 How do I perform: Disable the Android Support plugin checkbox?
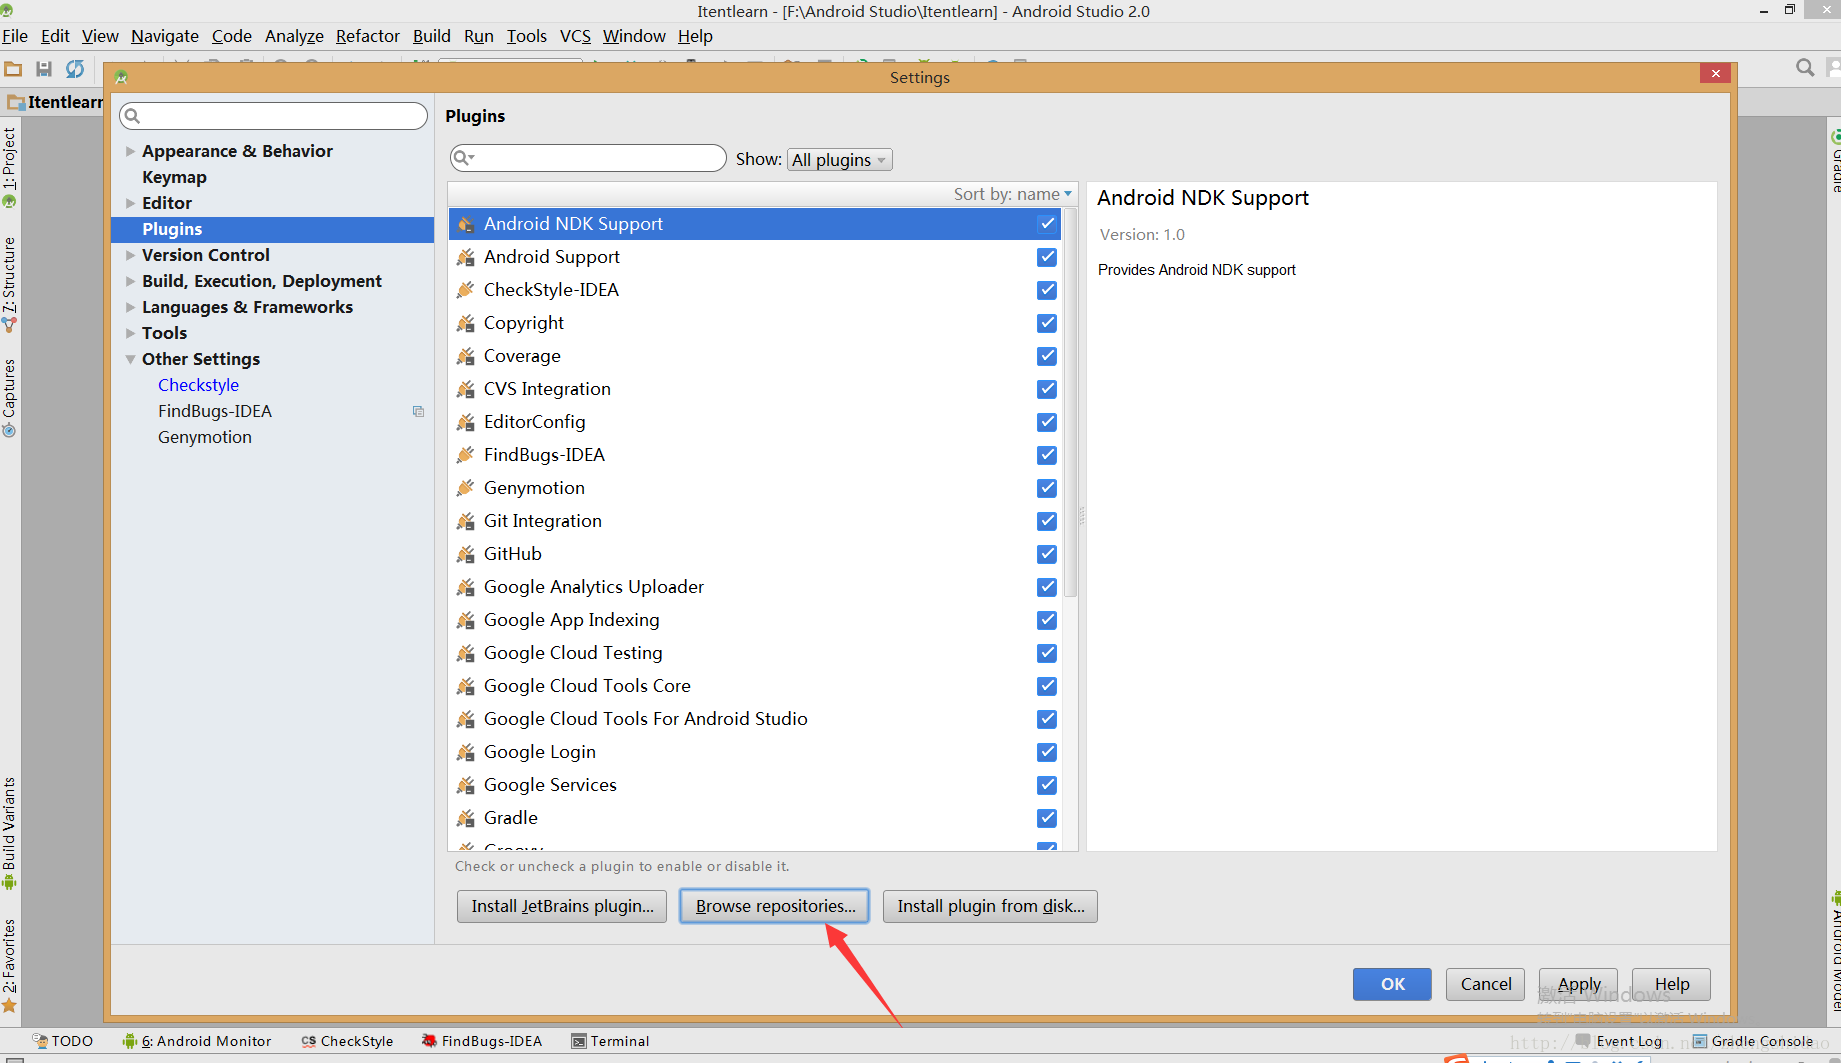(x=1047, y=257)
